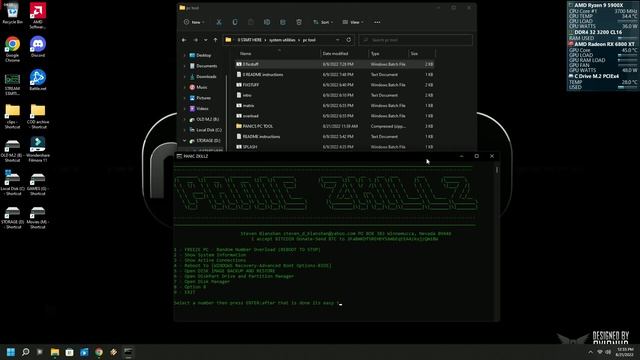This screenshot has width=640, height=360.
Task: Open GAMES (G:) drive shortcut
Action: [38, 184]
